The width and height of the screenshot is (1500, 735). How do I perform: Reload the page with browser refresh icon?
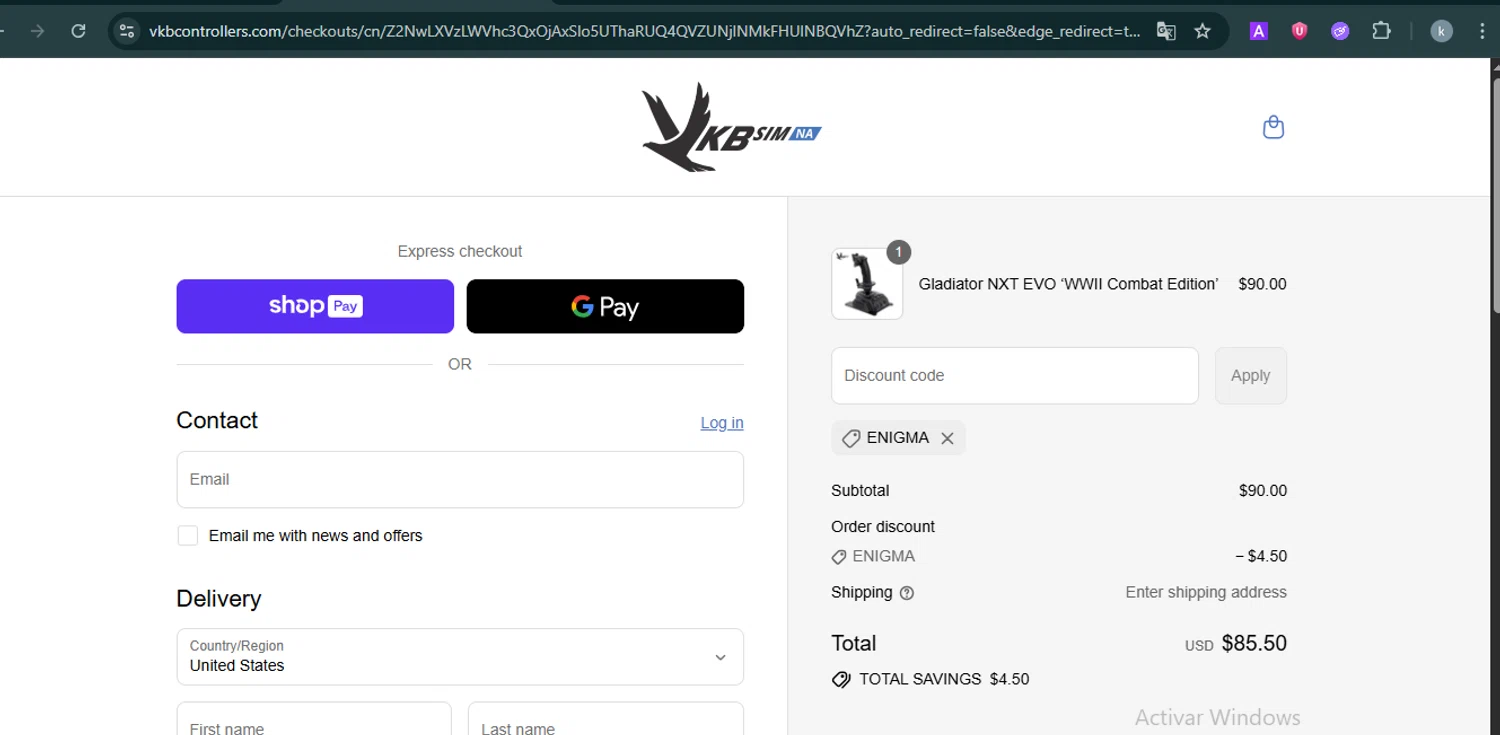[78, 31]
